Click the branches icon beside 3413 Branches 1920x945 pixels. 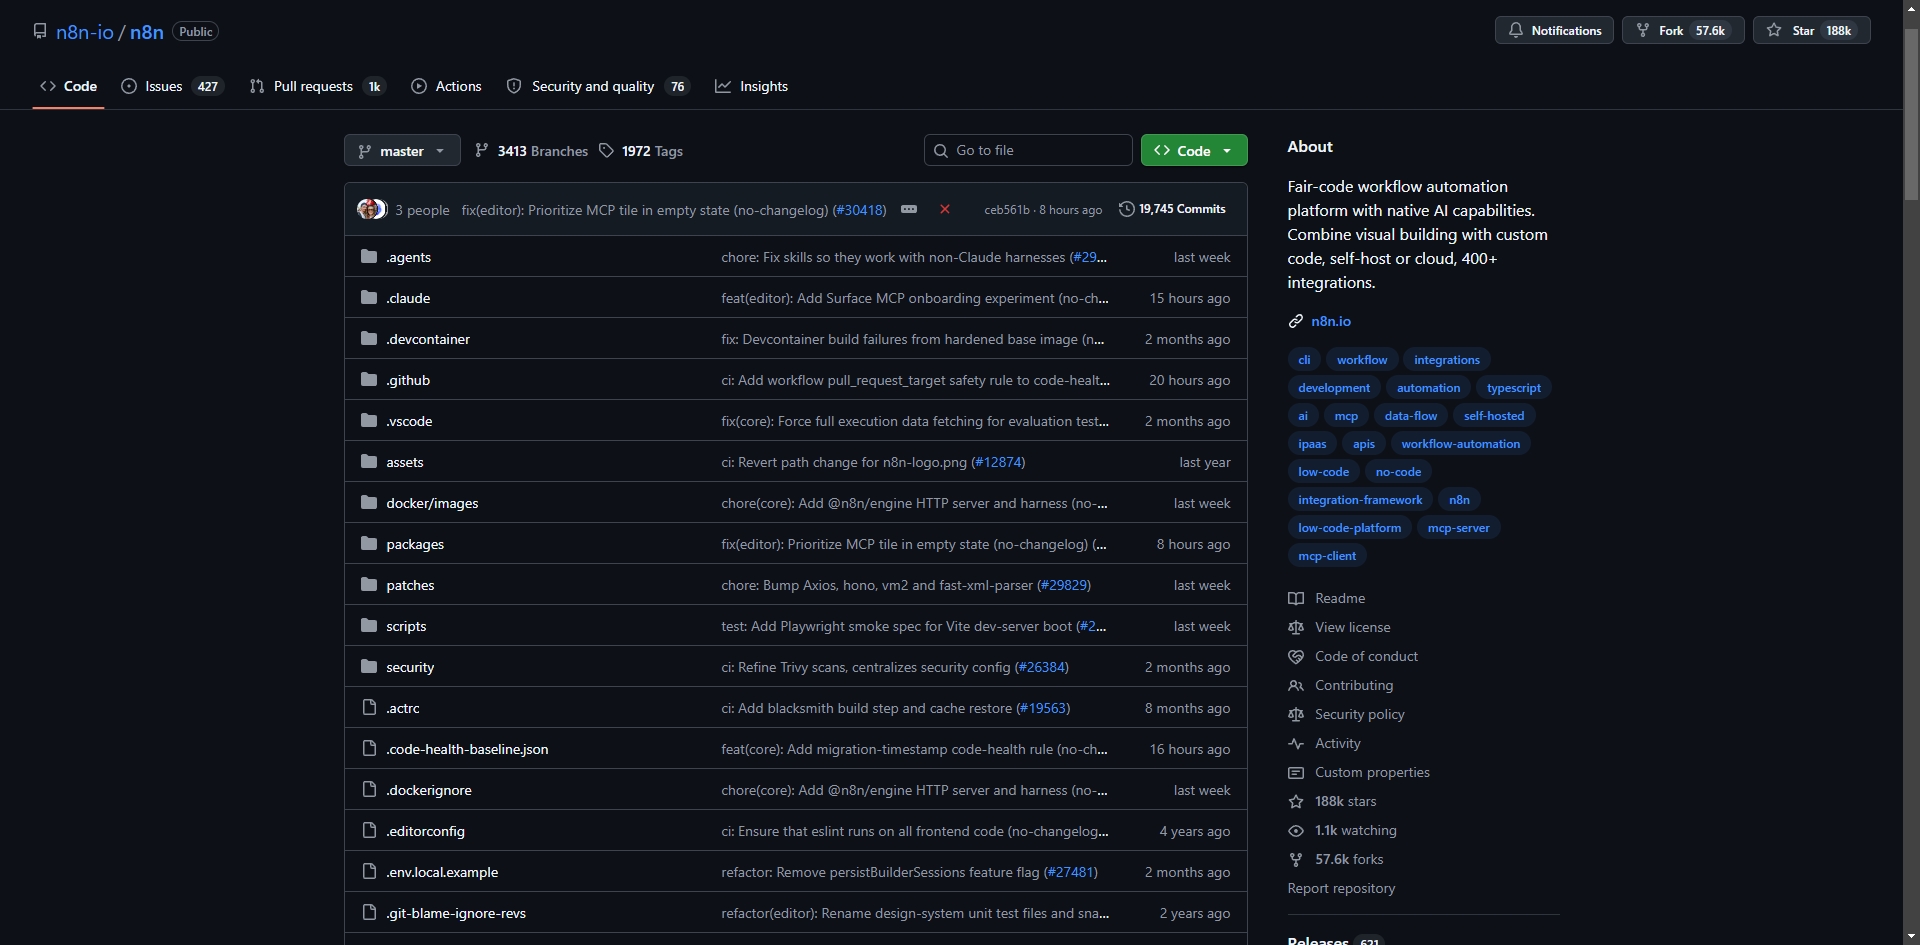(482, 150)
